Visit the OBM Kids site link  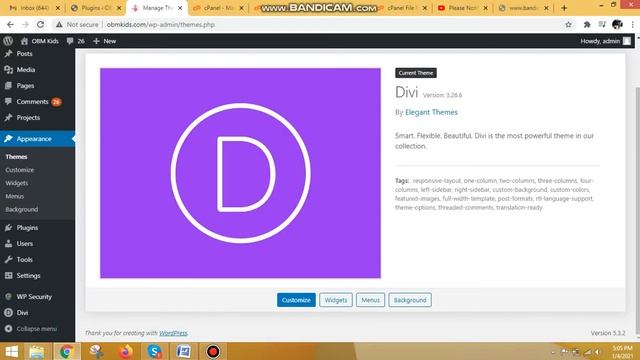coord(40,41)
